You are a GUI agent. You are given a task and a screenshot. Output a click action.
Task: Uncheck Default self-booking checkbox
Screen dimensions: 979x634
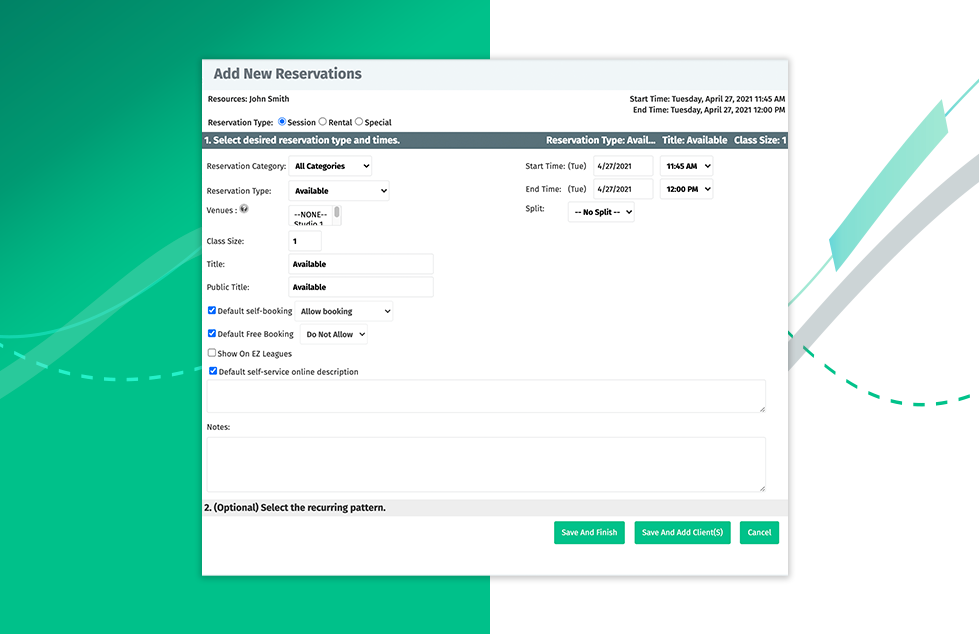(x=212, y=311)
